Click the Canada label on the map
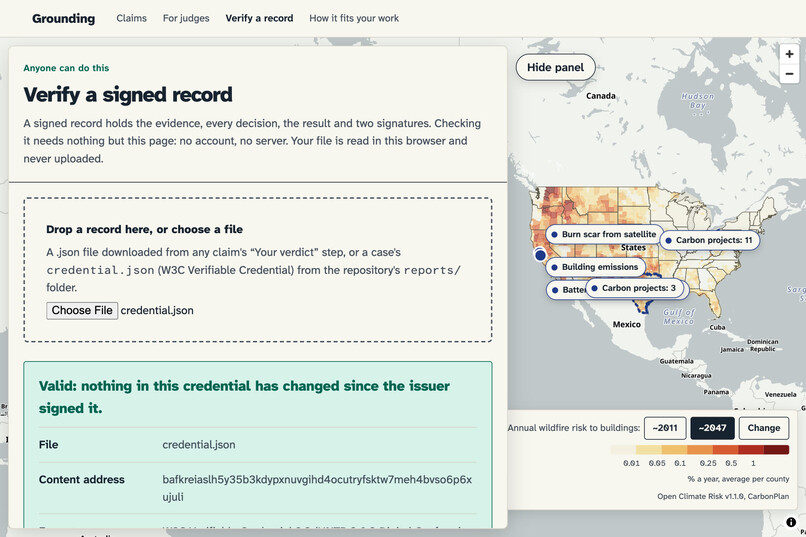 tap(600, 96)
